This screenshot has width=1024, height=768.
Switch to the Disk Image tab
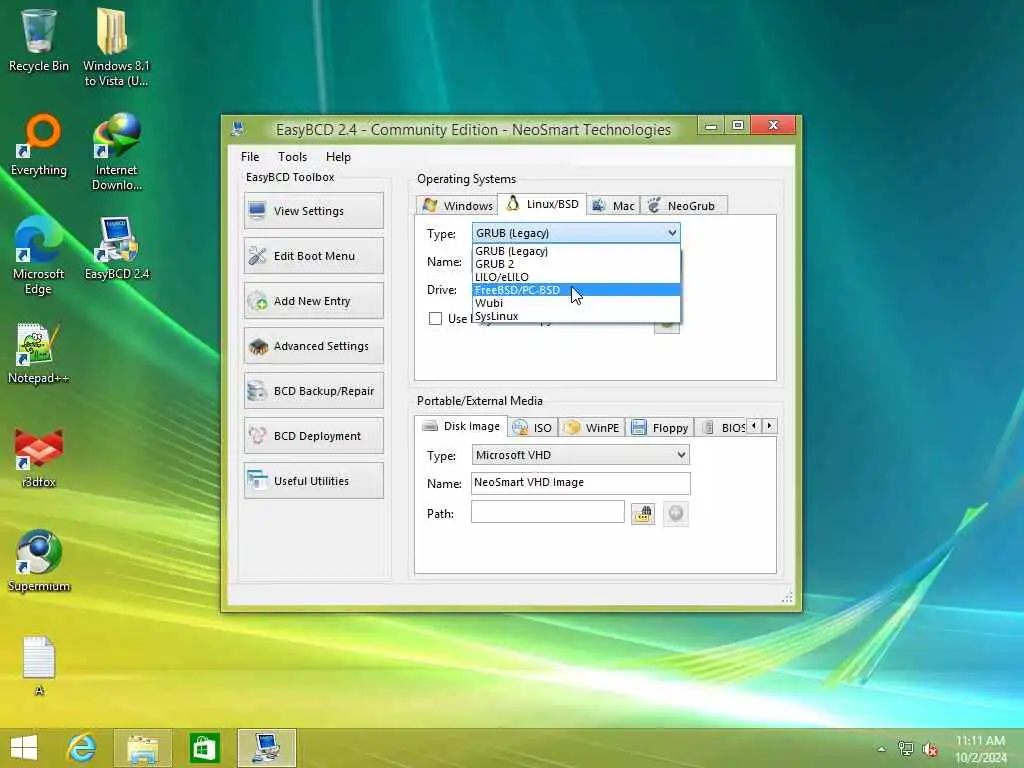[x=461, y=426]
